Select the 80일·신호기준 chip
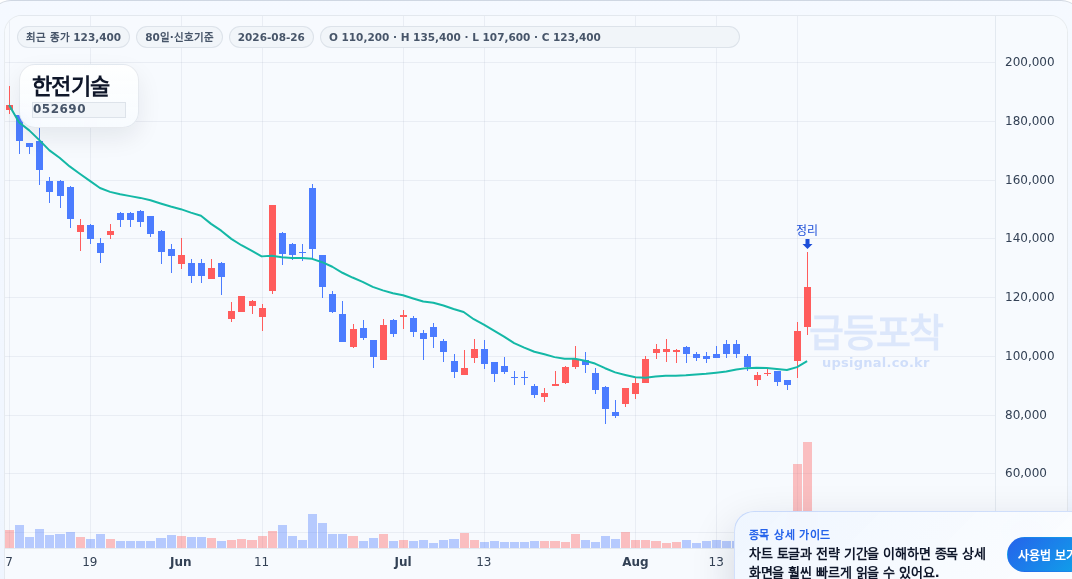Screen dimensions: 1072x579 tap(179, 37)
